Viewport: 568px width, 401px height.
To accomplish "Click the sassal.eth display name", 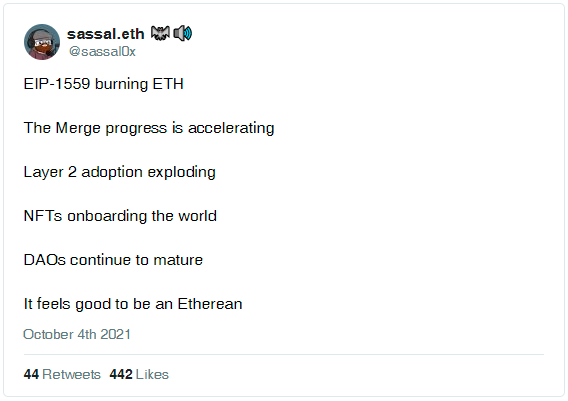I will 106,34.
